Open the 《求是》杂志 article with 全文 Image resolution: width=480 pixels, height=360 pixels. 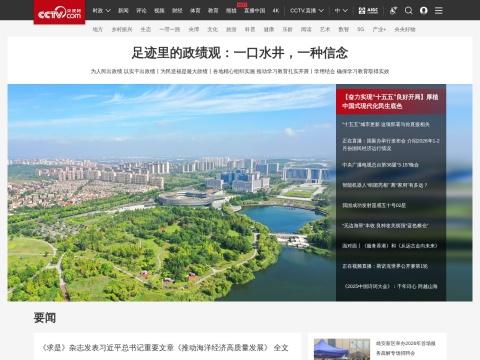[x=164, y=348]
